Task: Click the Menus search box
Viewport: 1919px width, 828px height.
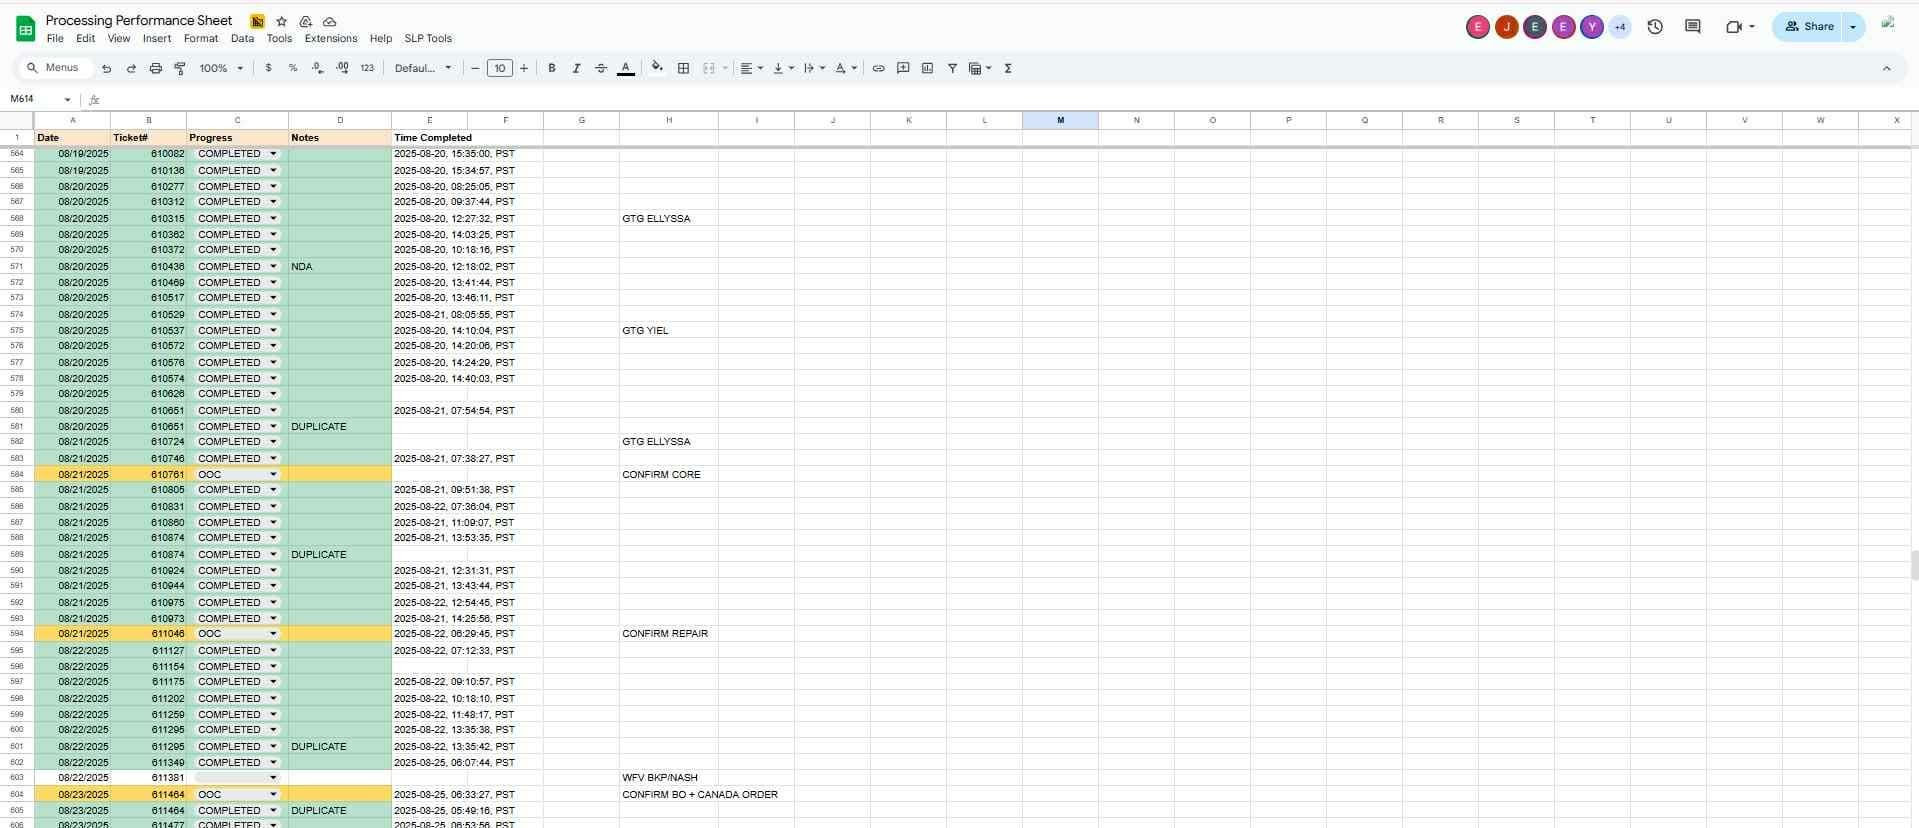Action: point(55,68)
